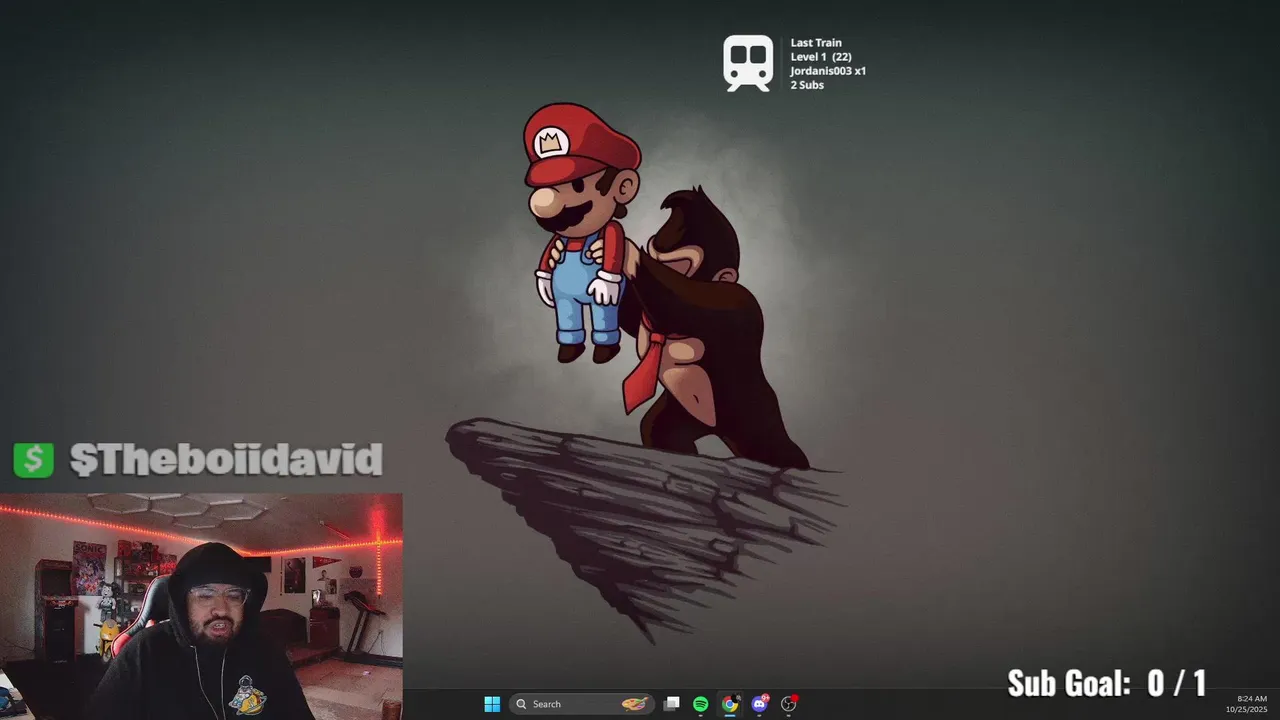
Task: Click the Last Train hype train icon
Action: [x=748, y=63]
